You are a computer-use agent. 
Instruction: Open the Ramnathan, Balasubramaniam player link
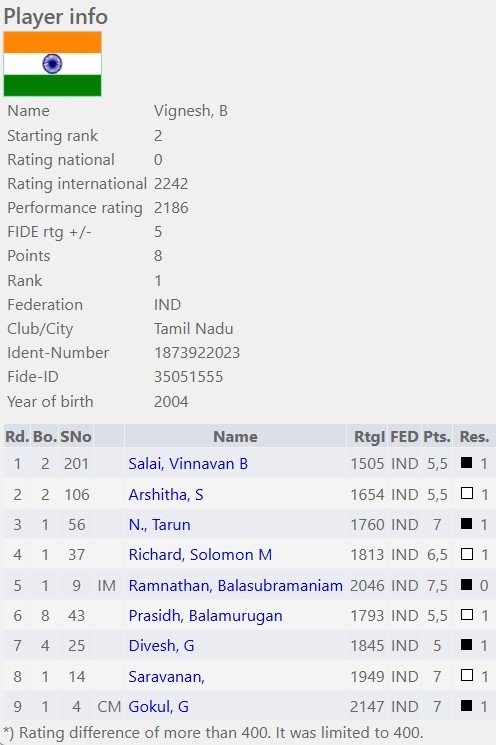236,585
